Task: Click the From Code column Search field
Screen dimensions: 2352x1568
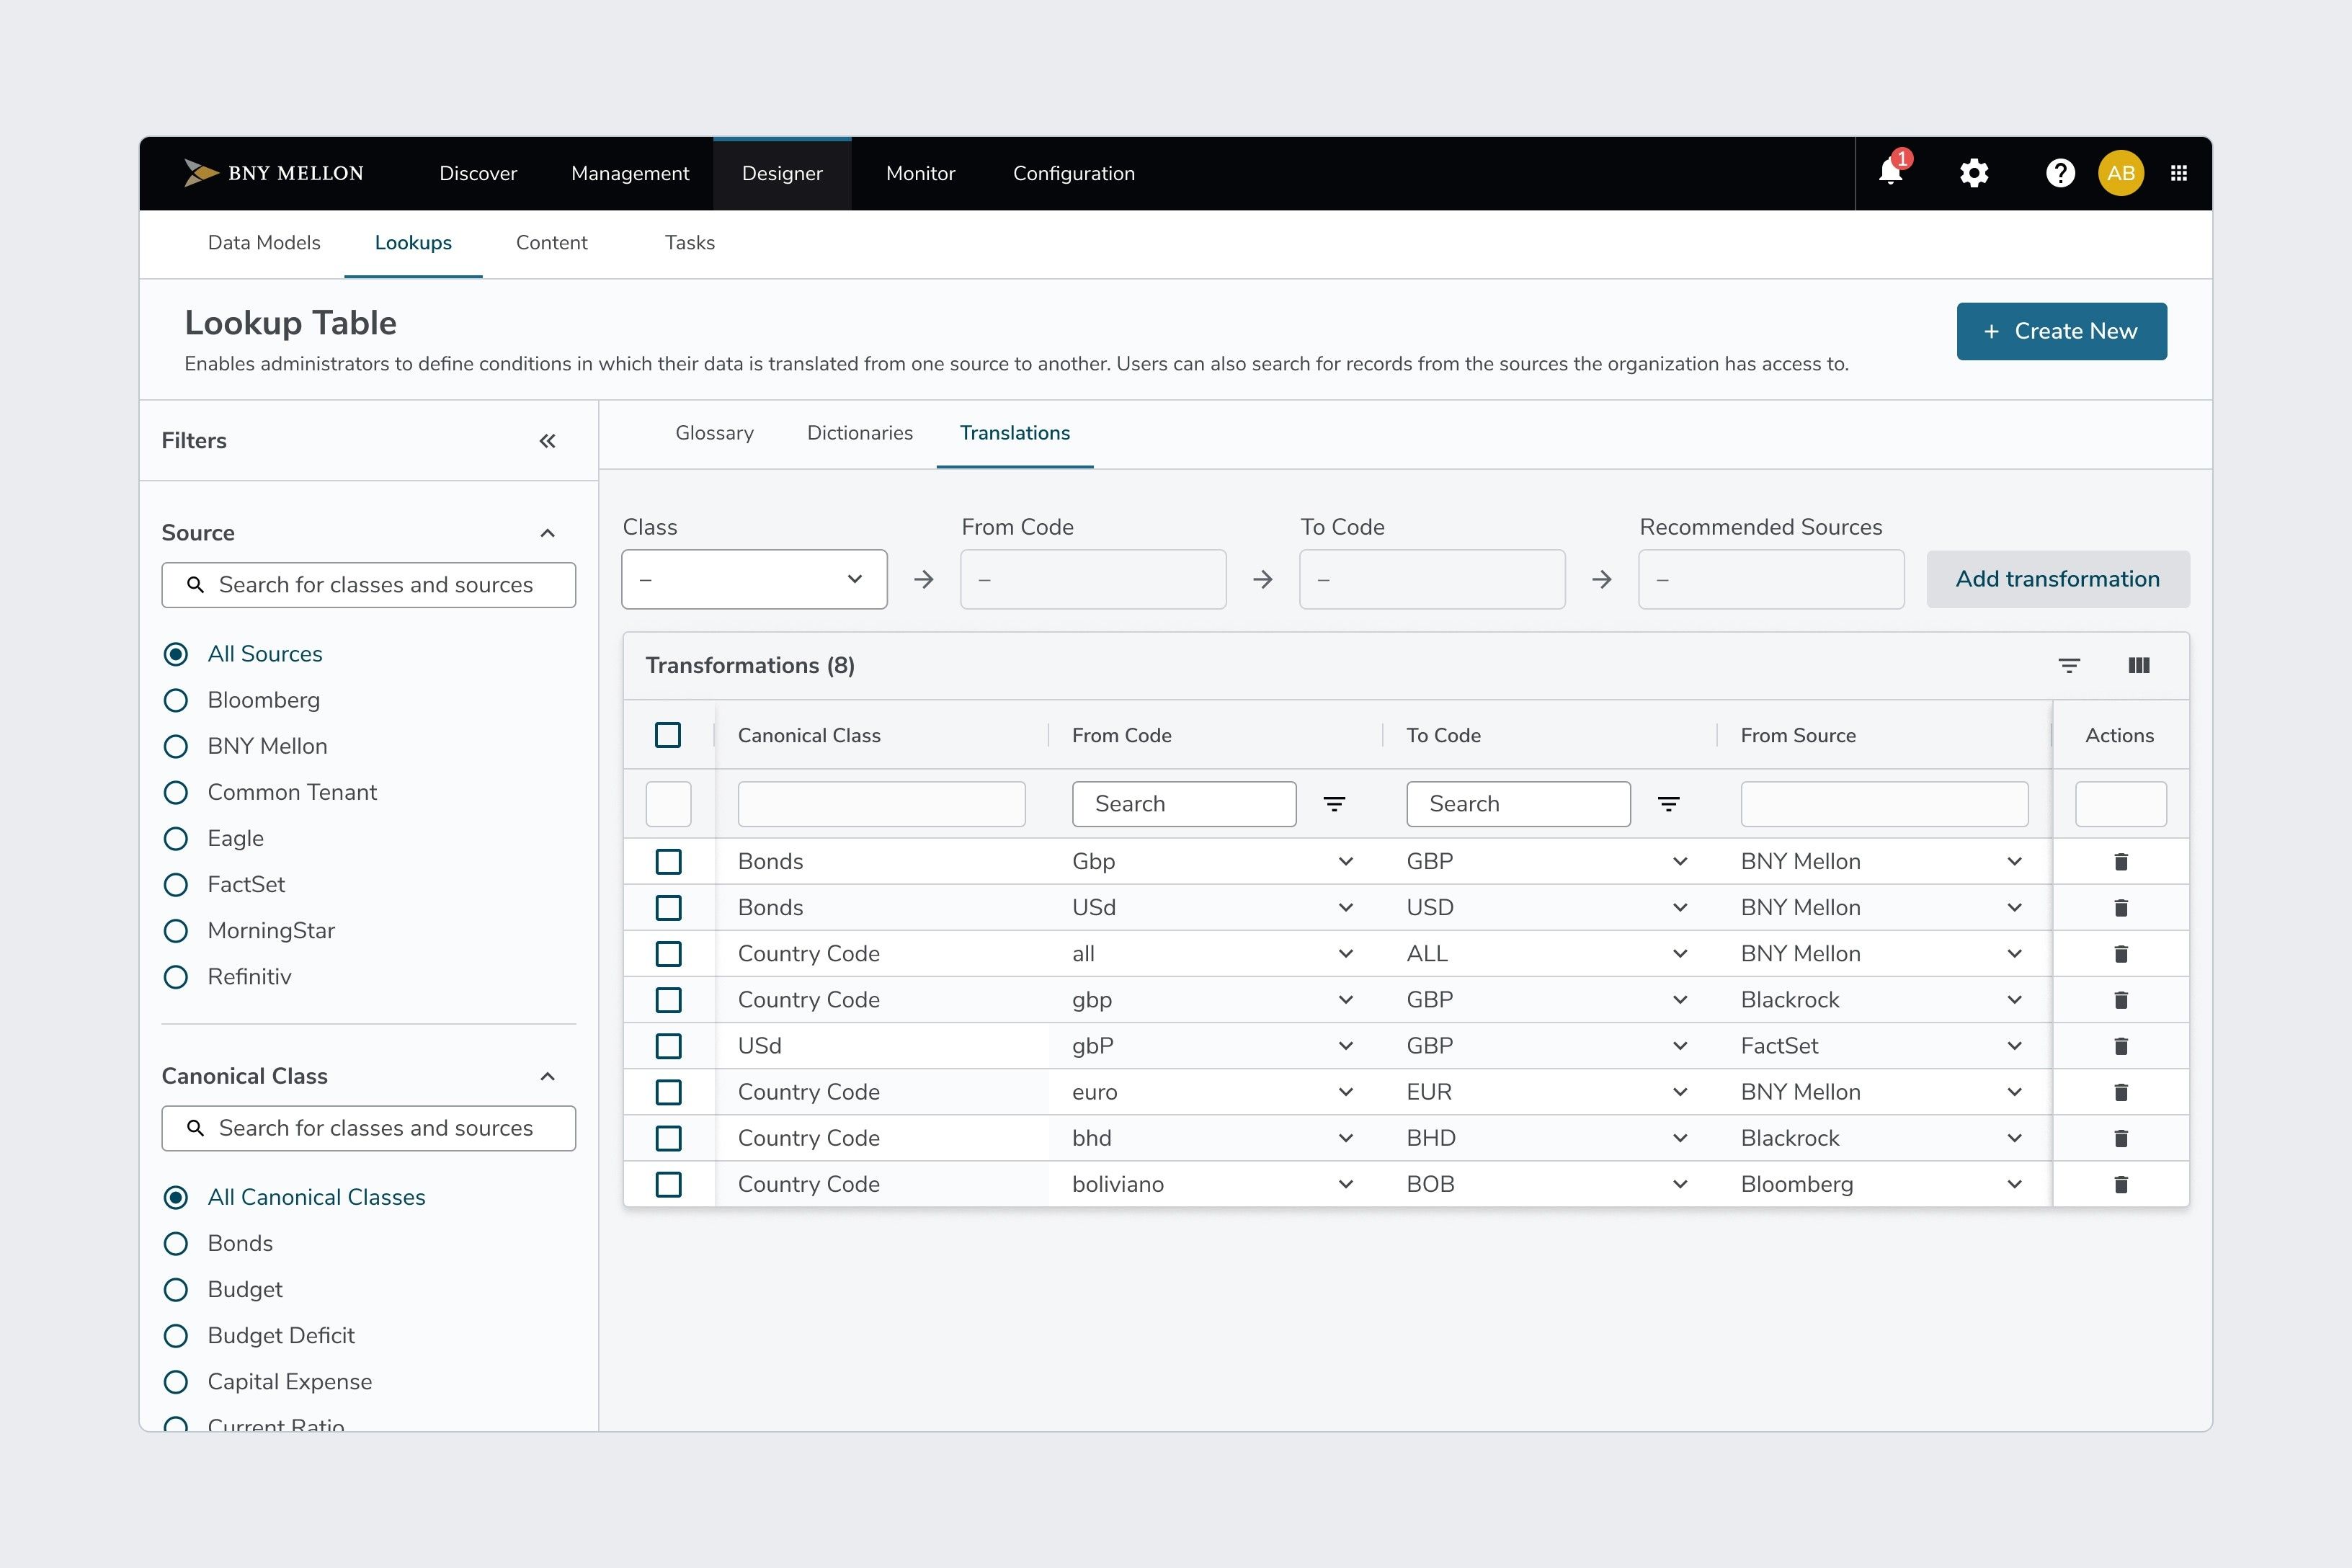Action: (1184, 804)
